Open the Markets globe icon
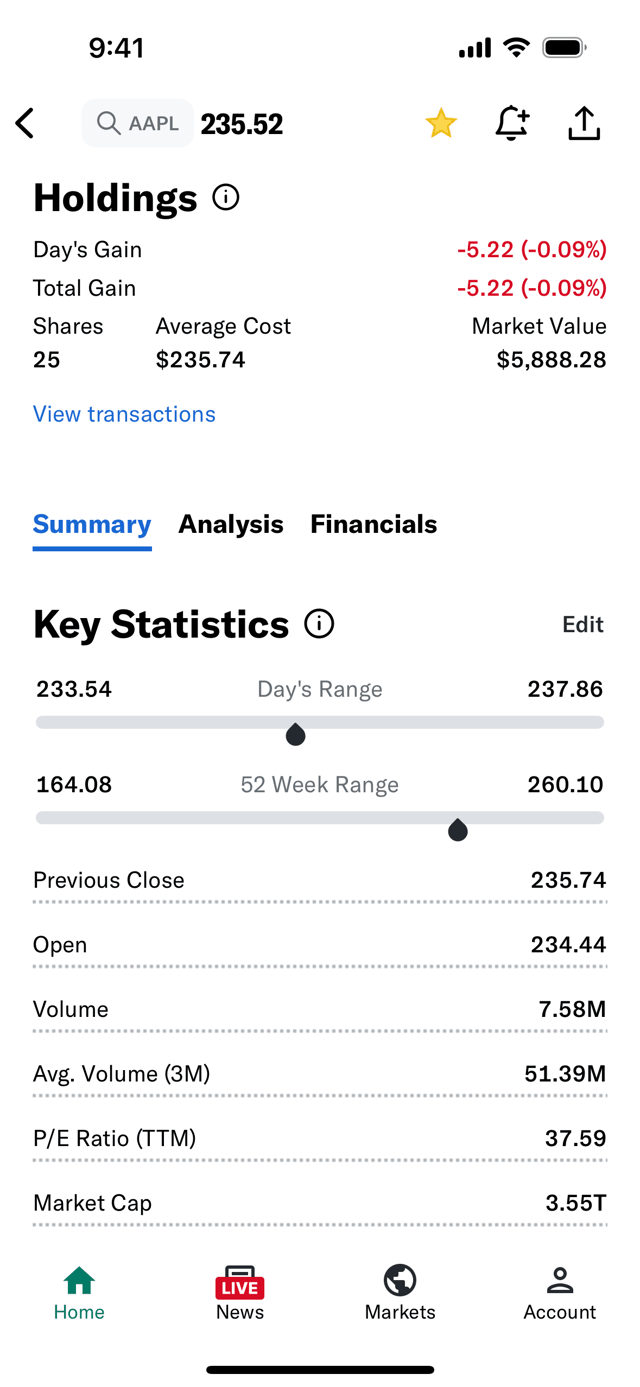The image size is (640, 1387). (x=400, y=1280)
